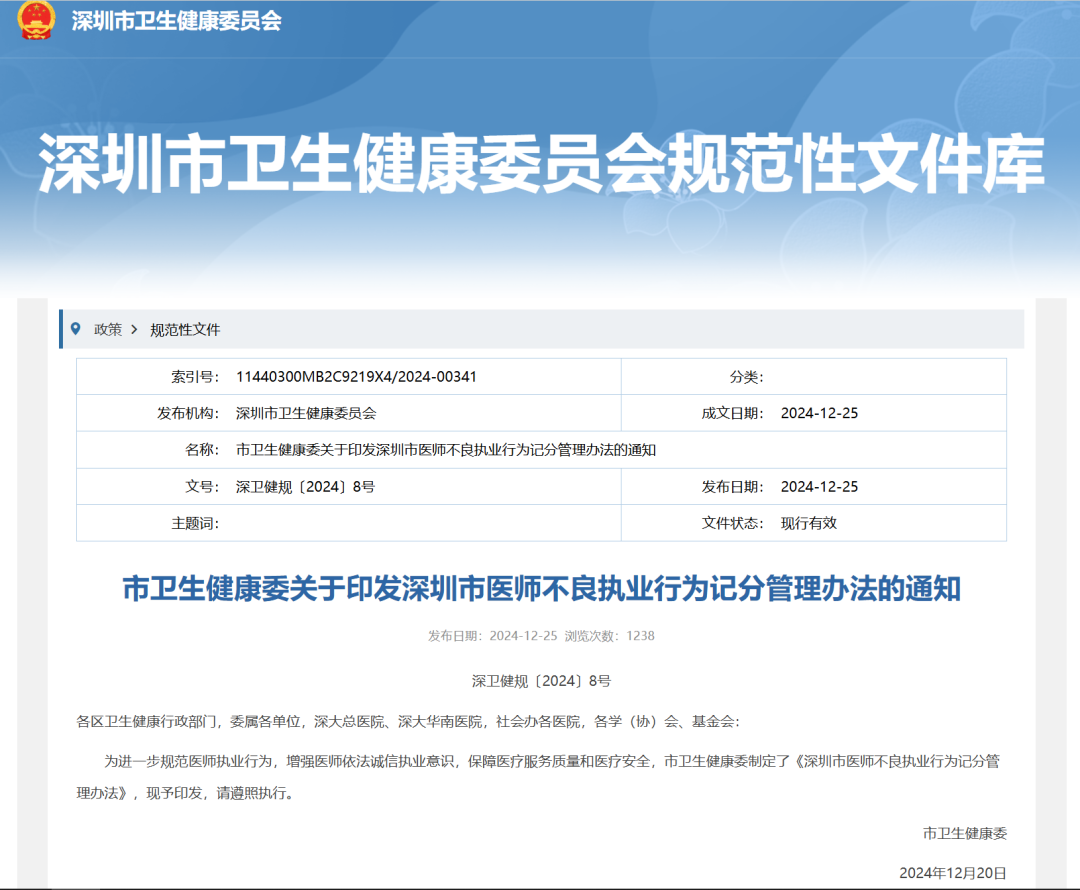This screenshot has height=890, width=1080.
Task: Select the date 2024年12月20日
Action: (x=953, y=873)
